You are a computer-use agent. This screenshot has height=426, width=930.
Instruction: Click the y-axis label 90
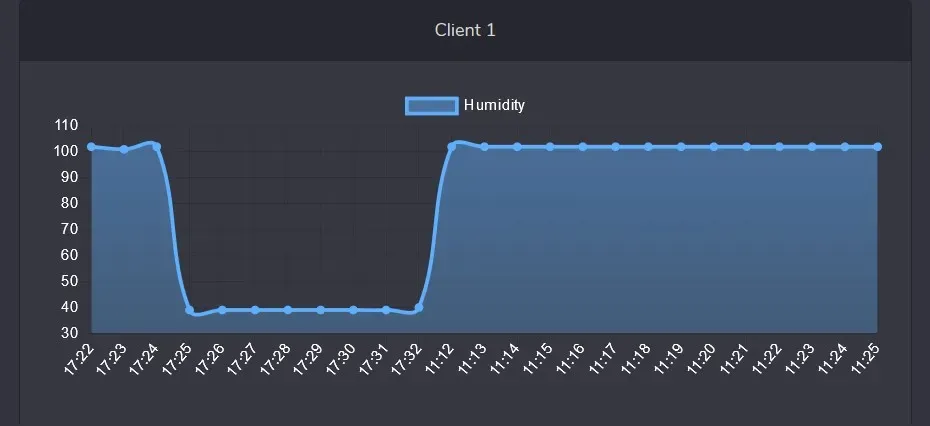(70, 177)
